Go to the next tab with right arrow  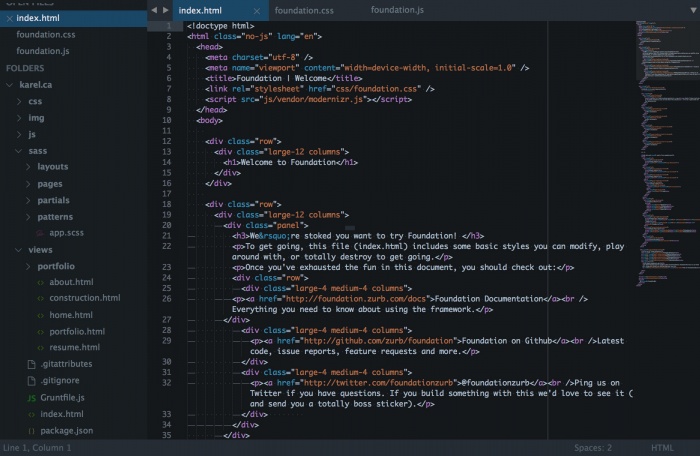click(165, 9)
